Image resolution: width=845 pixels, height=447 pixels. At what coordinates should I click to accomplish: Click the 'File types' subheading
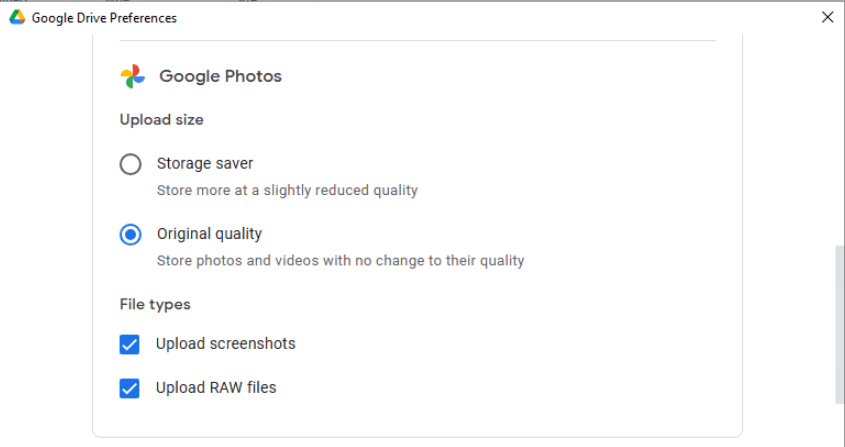[155, 304]
